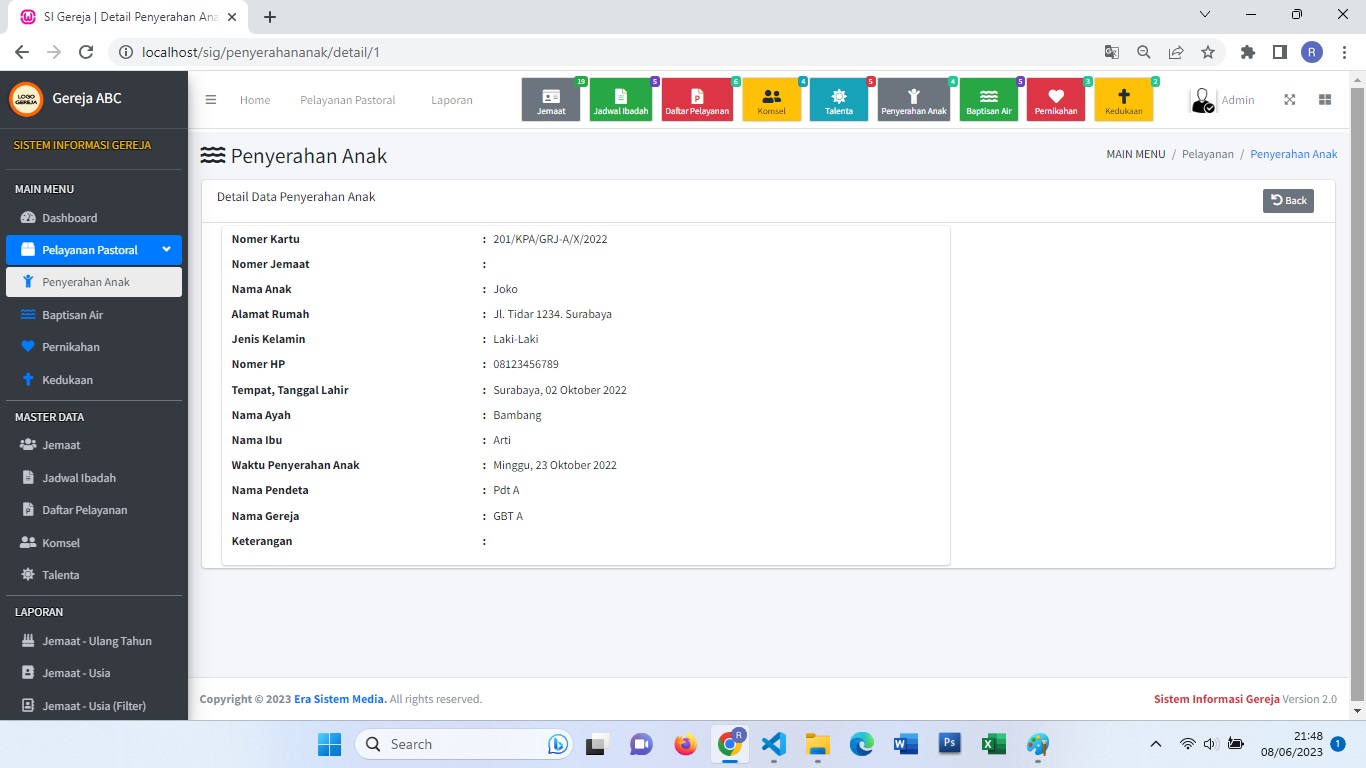Open the red Daftar Pelayanan tile
This screenshot has height=768, width=1366.
coord(697,100)
